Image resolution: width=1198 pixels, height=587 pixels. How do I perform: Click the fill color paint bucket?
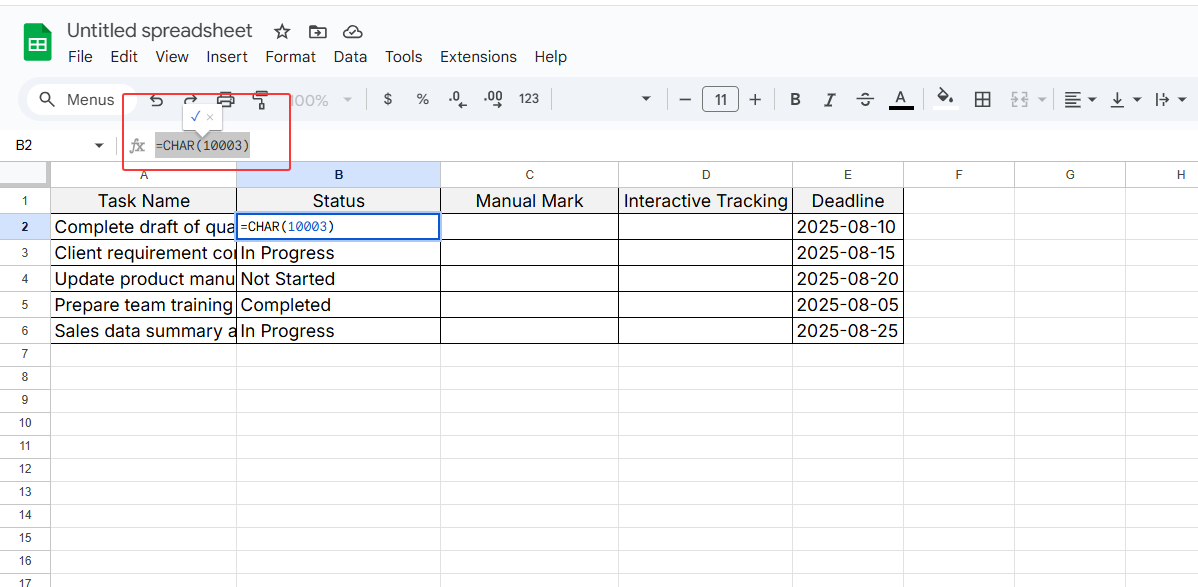coord(944,98)
